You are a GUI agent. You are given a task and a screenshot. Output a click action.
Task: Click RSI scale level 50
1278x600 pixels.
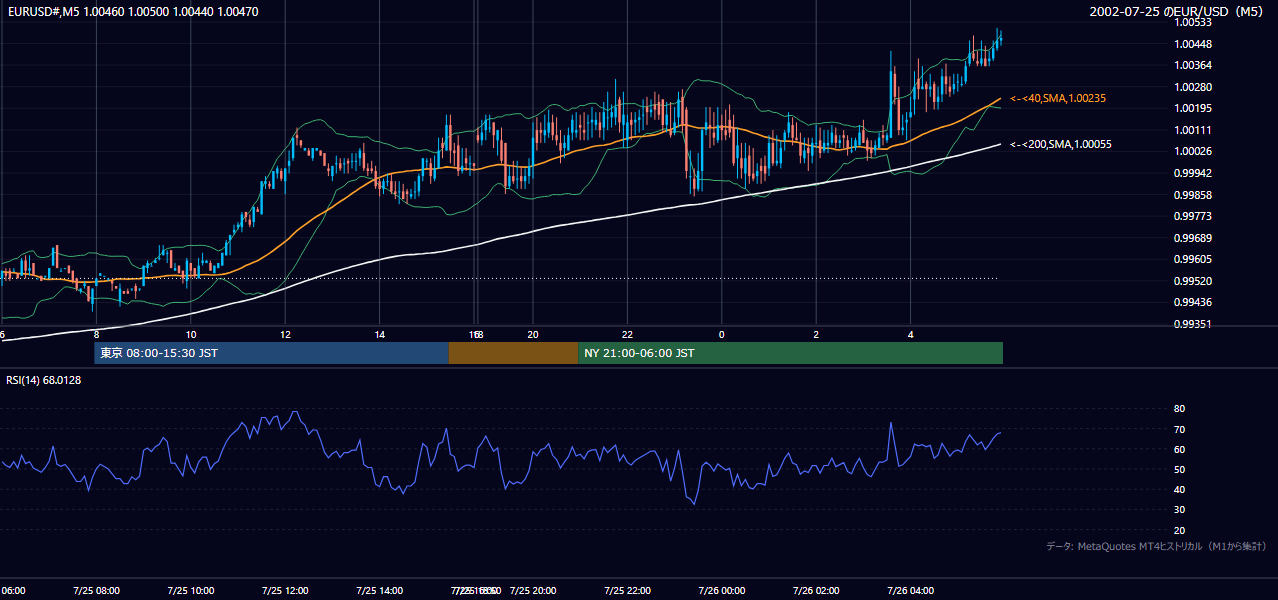(x=1179, y=469)
